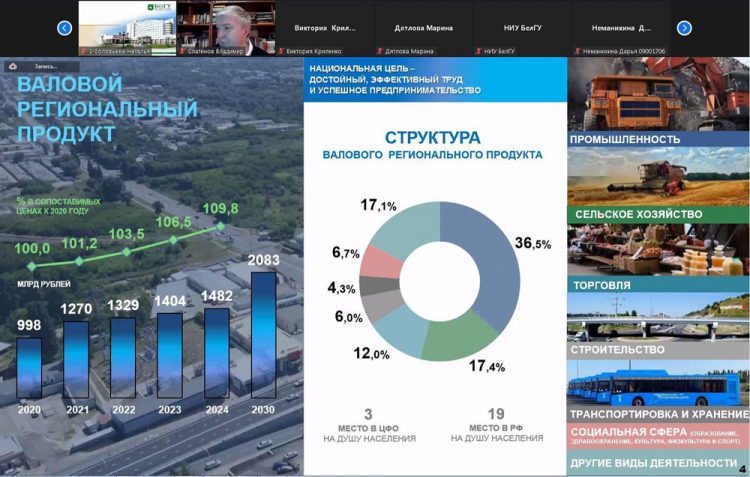Select Дятлова Марина participant tile
Image resolution: width=750 pixels, height=477 pixels.
(x=424, y=27)
